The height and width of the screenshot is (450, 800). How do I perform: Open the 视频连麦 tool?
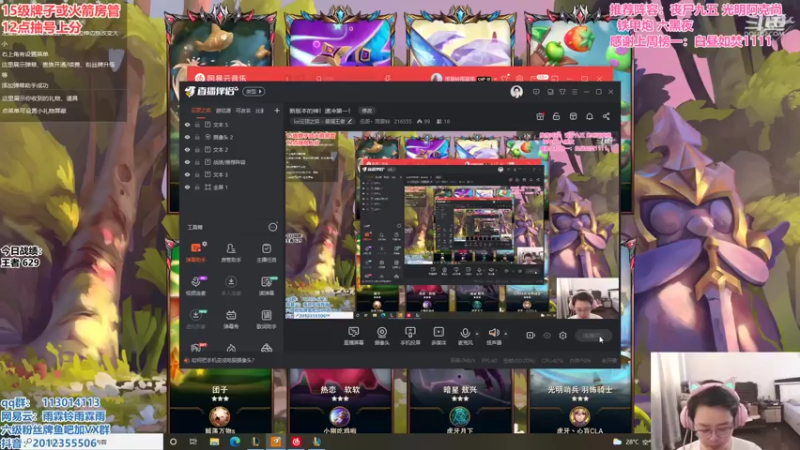click(x=195, y=286)
